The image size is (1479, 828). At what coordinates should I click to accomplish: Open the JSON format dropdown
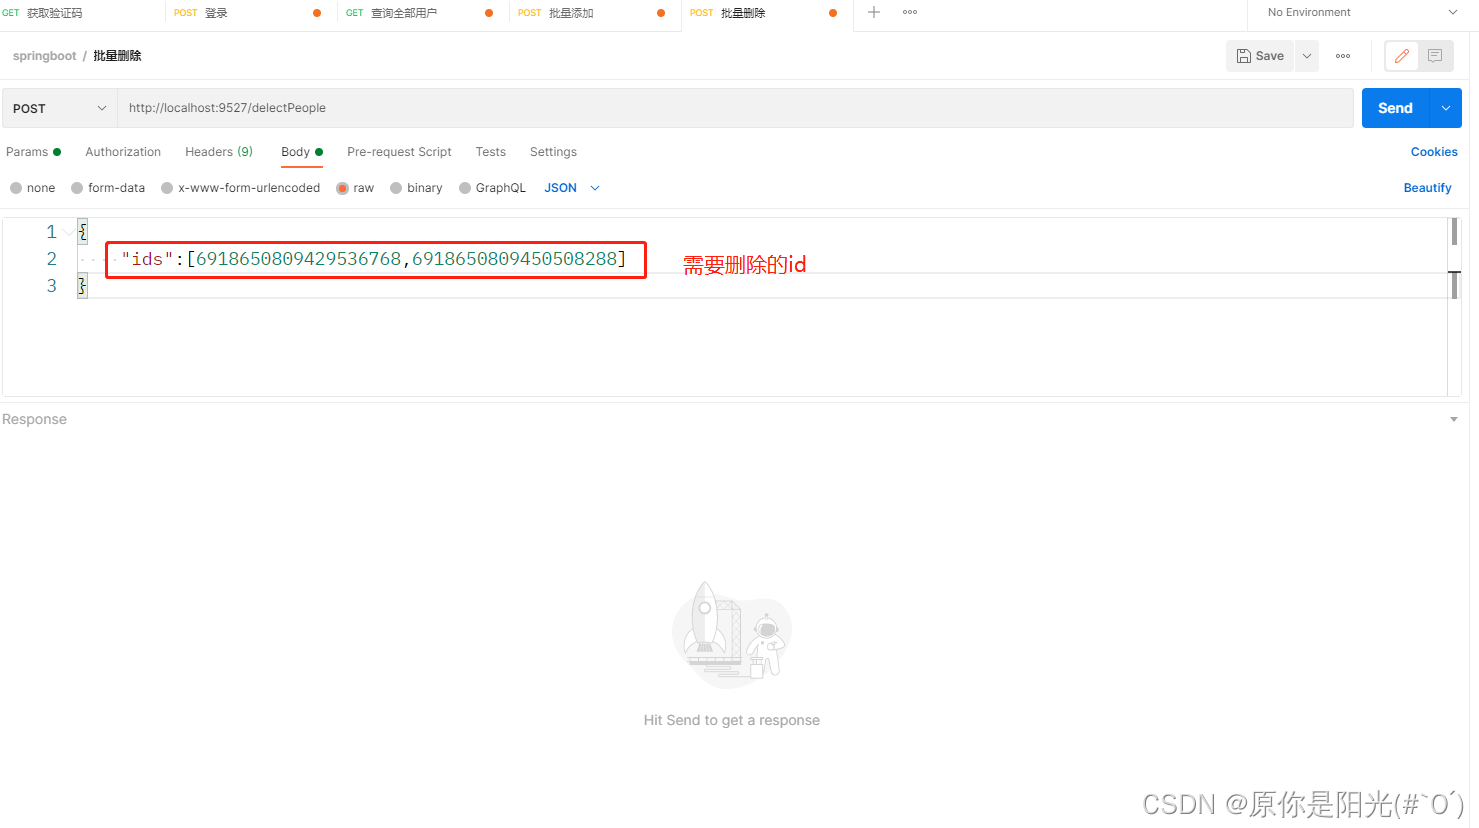[x=572, y=188]
